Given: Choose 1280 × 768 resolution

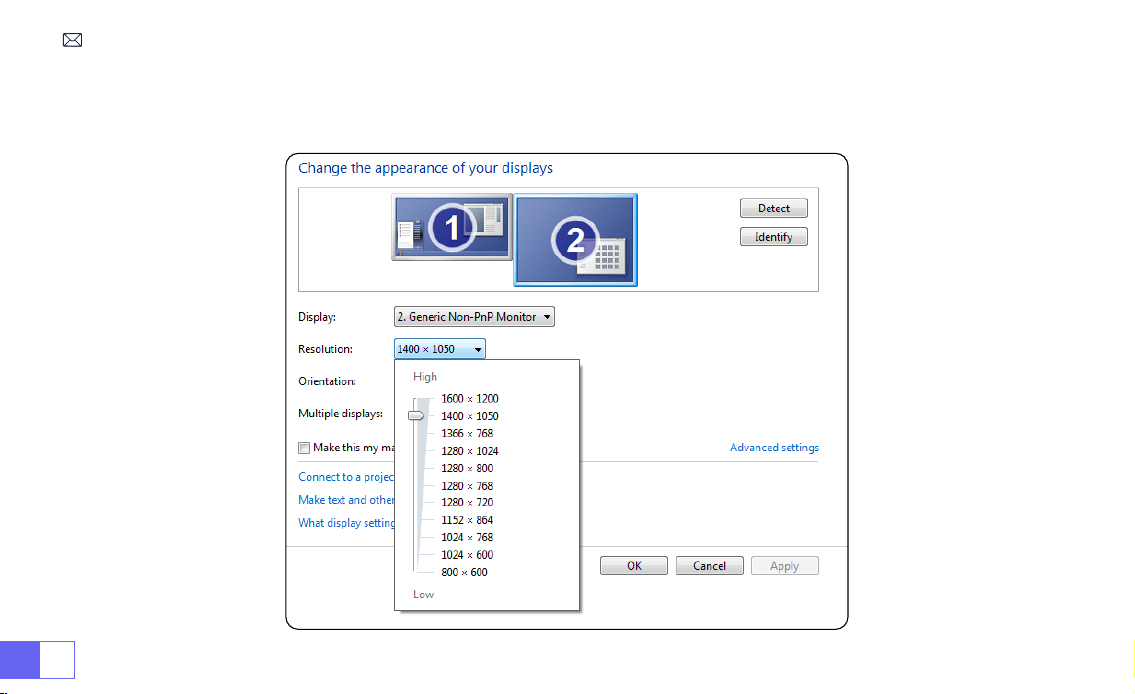Looking at the screenshot, I should coord(467,486).
